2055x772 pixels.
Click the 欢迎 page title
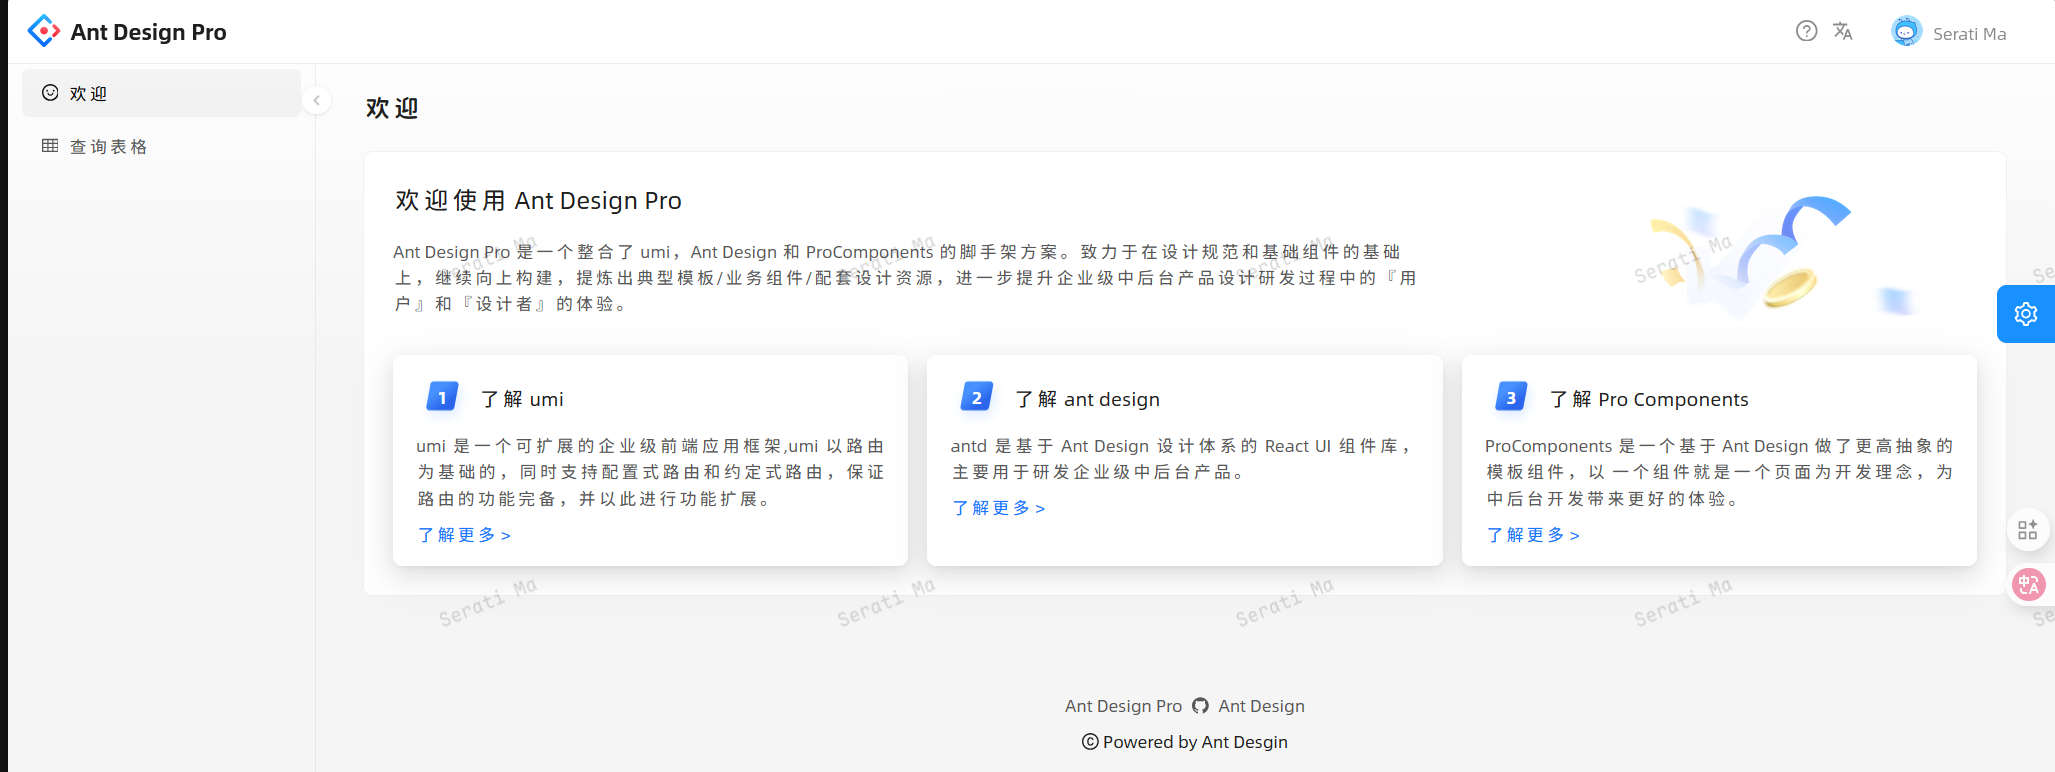click(x=392, y=108)
